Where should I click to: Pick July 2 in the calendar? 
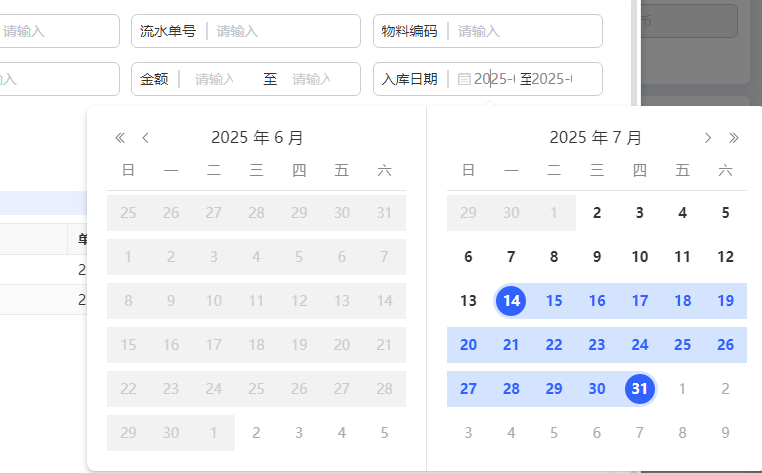[597, 213]
